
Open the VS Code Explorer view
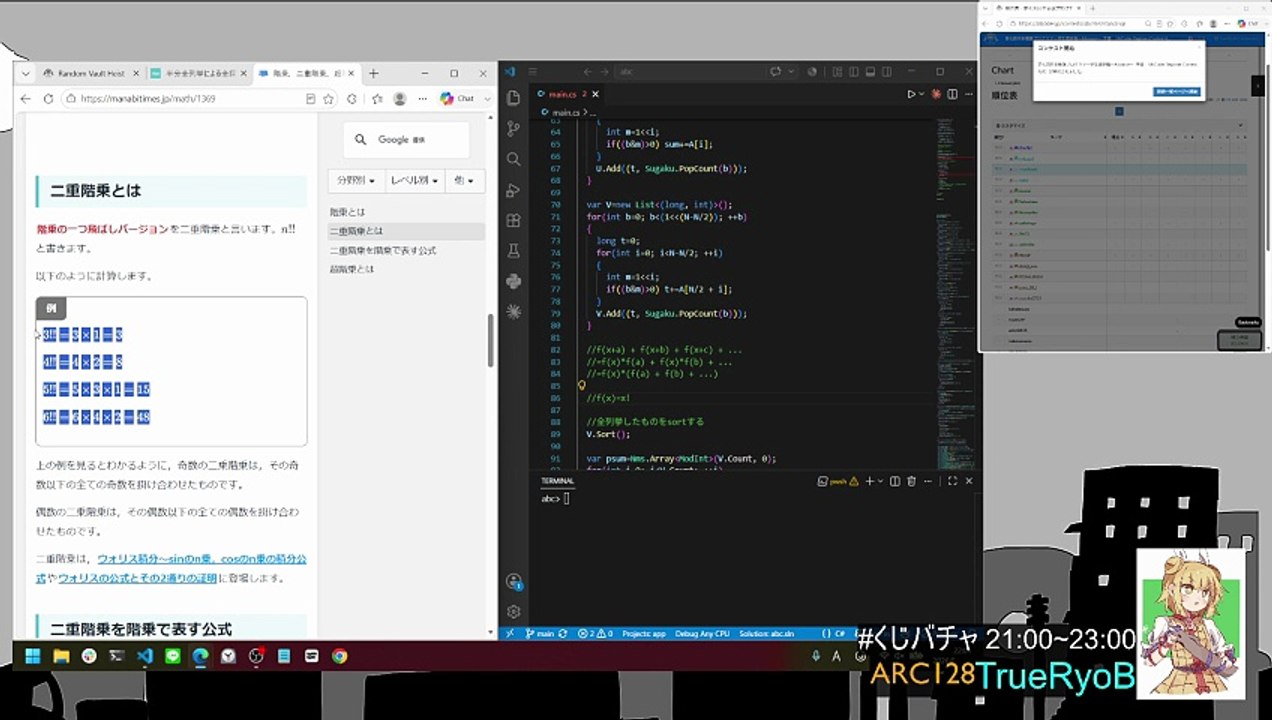514,98
